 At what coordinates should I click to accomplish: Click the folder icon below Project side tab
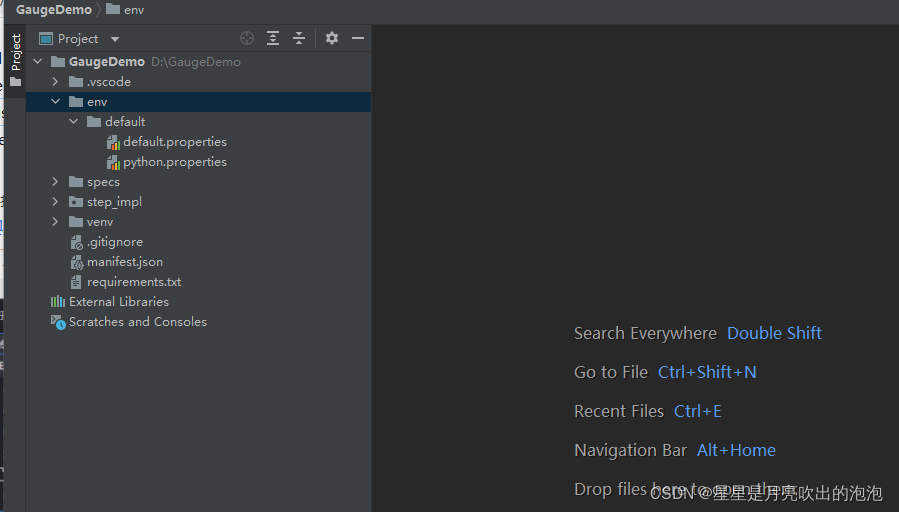click(x=15, y=82)
